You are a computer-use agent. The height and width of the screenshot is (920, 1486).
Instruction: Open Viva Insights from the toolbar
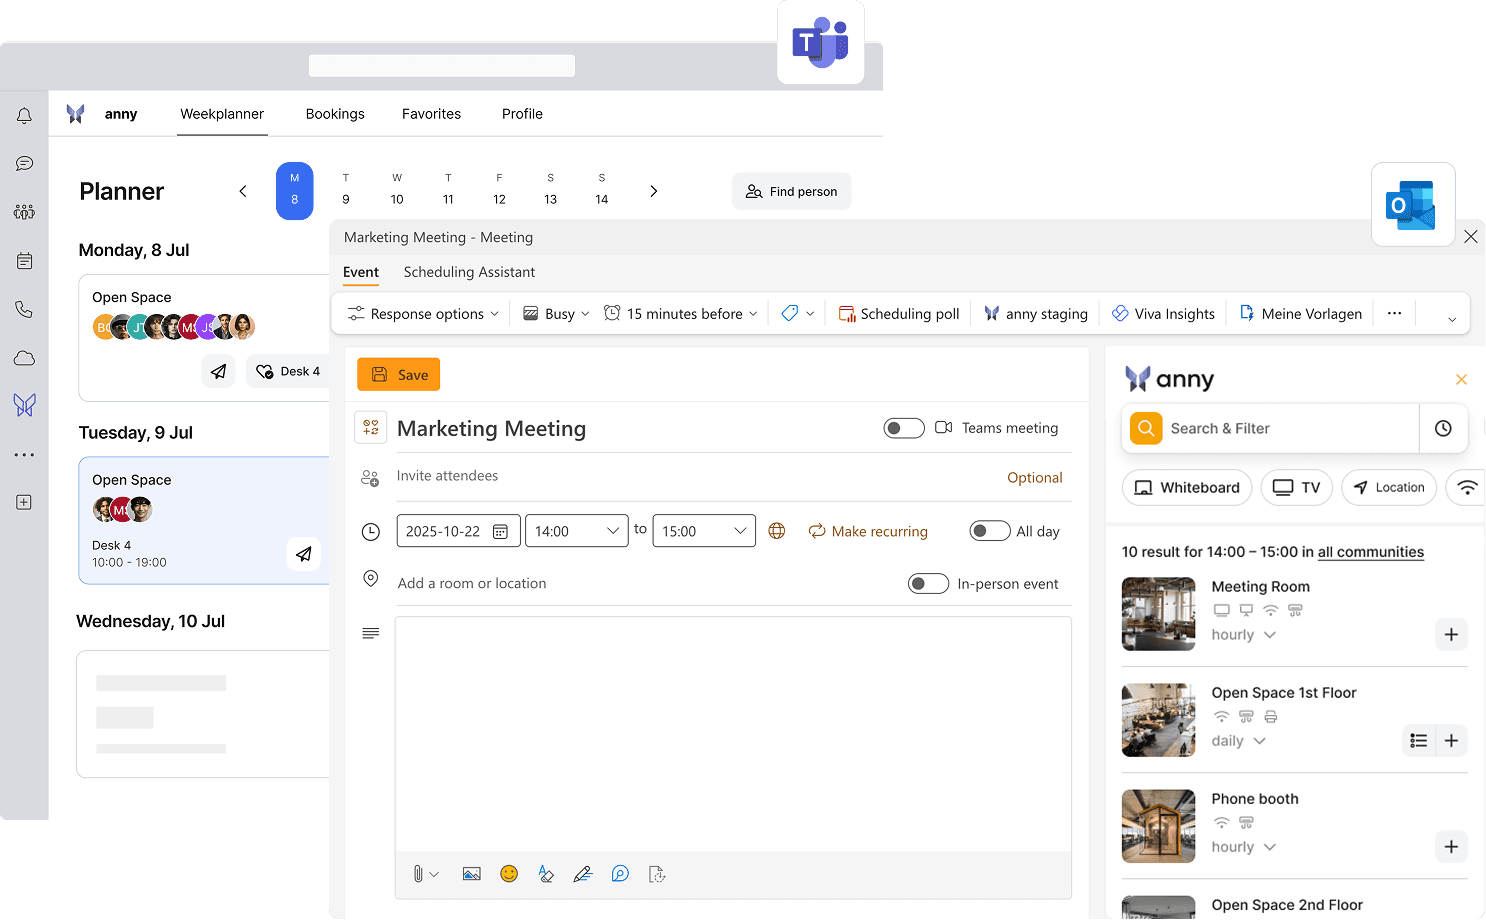pyautogui.click(x=1163, y=313)
